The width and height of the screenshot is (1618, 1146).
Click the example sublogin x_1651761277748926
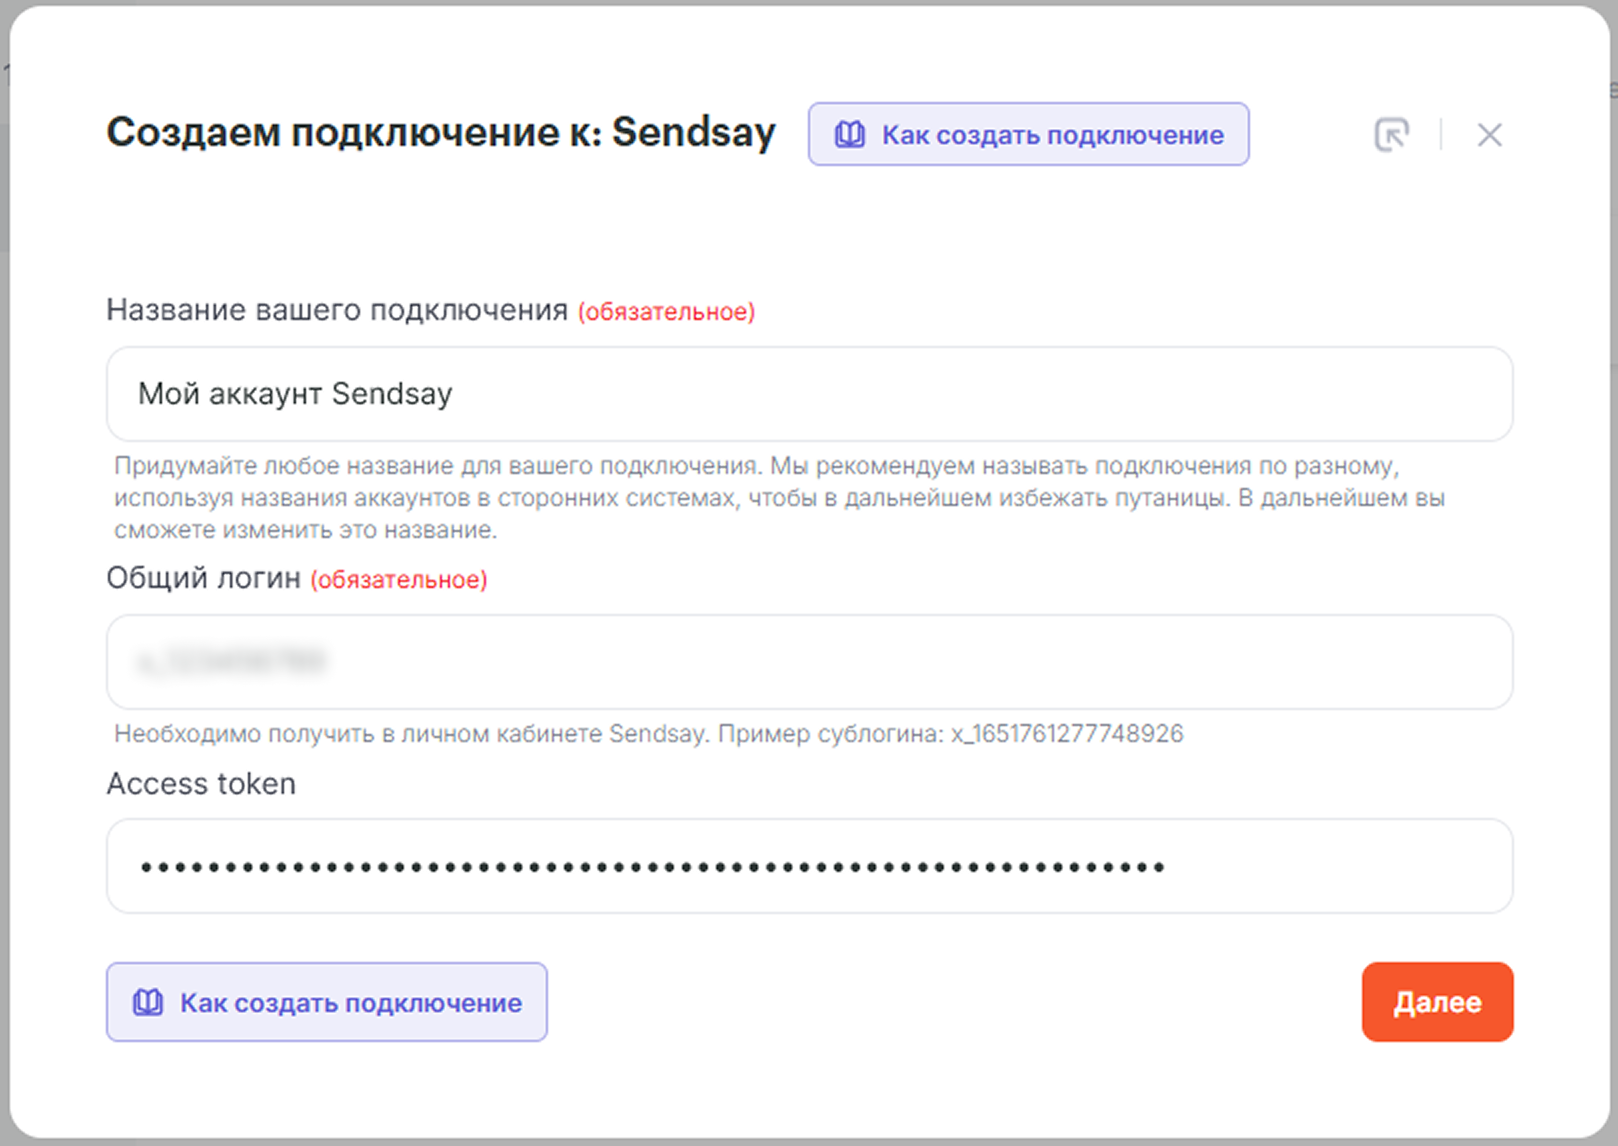tap(1067, 734)
